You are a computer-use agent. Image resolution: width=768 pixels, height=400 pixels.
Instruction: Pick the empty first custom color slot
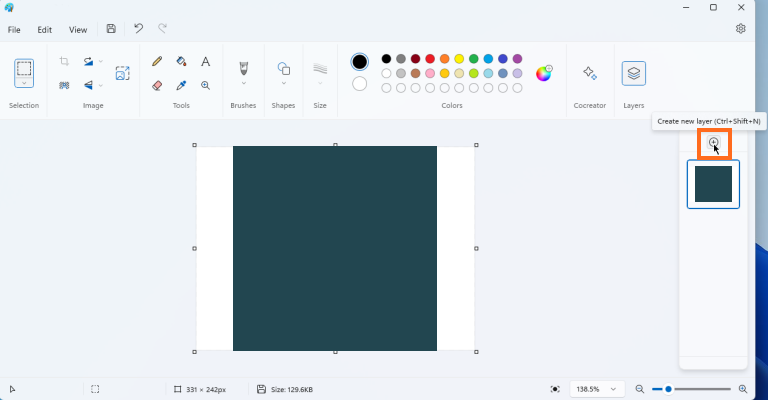[386, 88]
